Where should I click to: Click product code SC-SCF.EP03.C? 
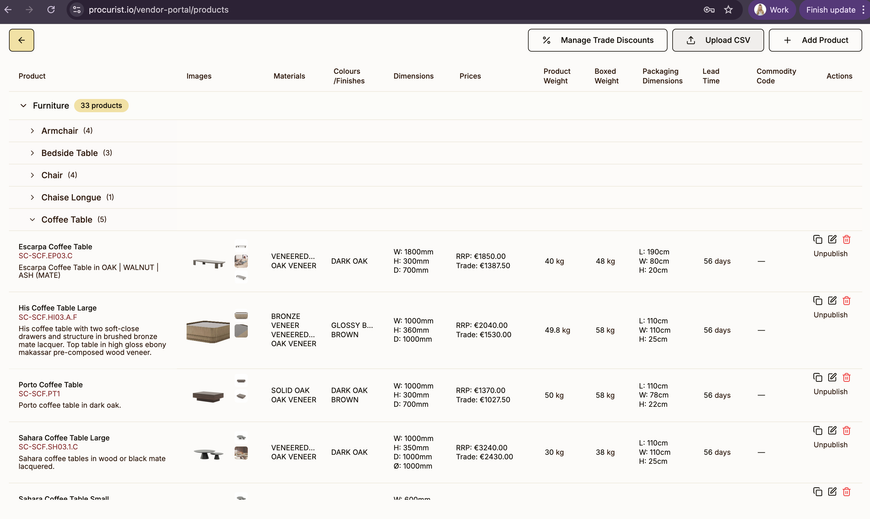coord(45,256)
